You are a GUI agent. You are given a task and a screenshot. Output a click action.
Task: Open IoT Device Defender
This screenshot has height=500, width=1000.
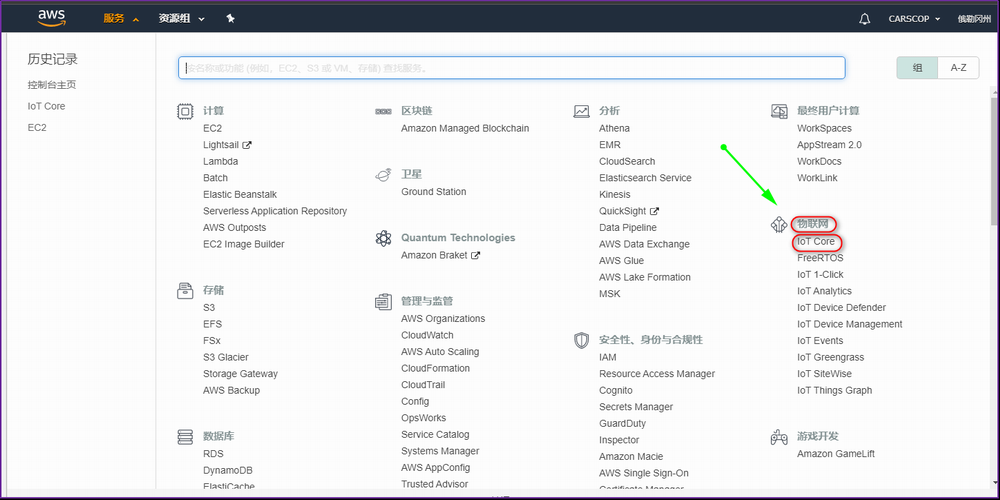point(841,307)
